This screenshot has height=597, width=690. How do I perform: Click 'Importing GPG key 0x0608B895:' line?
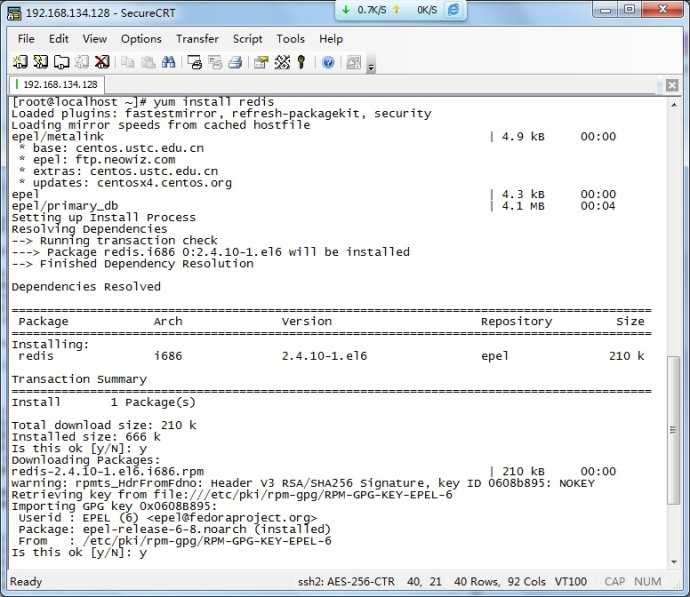[114, 506]
